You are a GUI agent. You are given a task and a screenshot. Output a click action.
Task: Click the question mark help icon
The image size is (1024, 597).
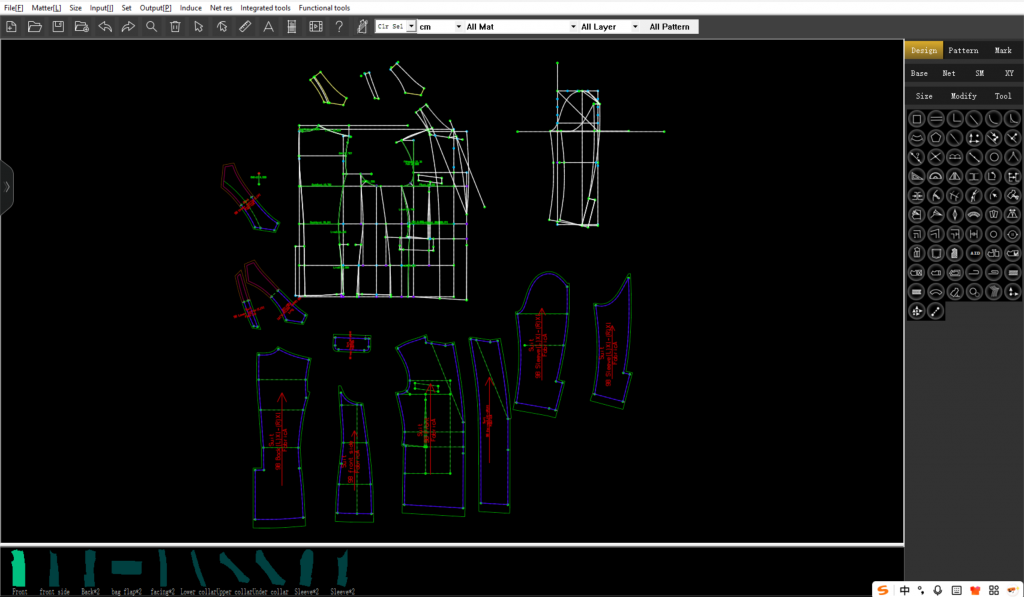(x=339, y=27)
